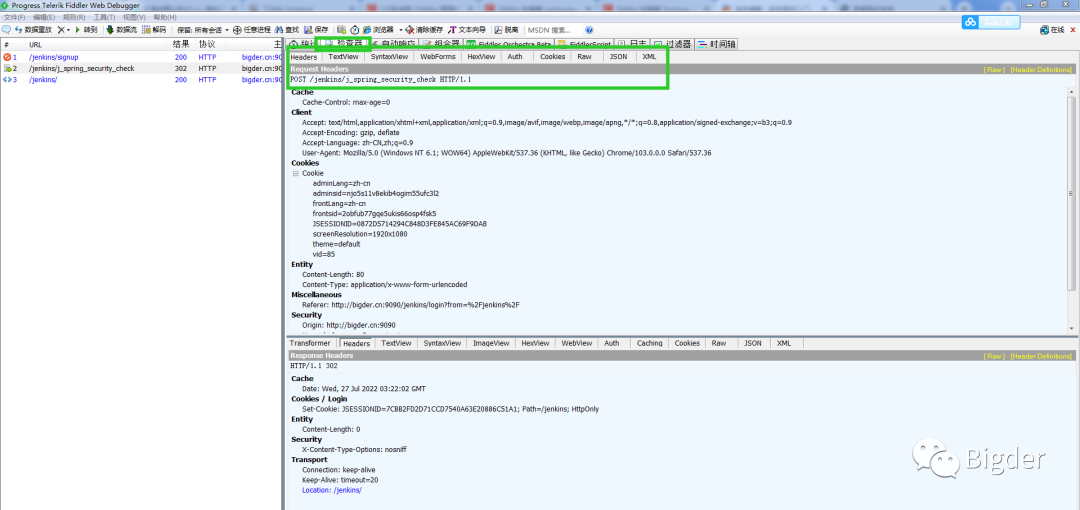This screenshot has height=510, width=1080.
Task: Click the [Raw] link in Request Headers
Action: [x=994, y=70]
